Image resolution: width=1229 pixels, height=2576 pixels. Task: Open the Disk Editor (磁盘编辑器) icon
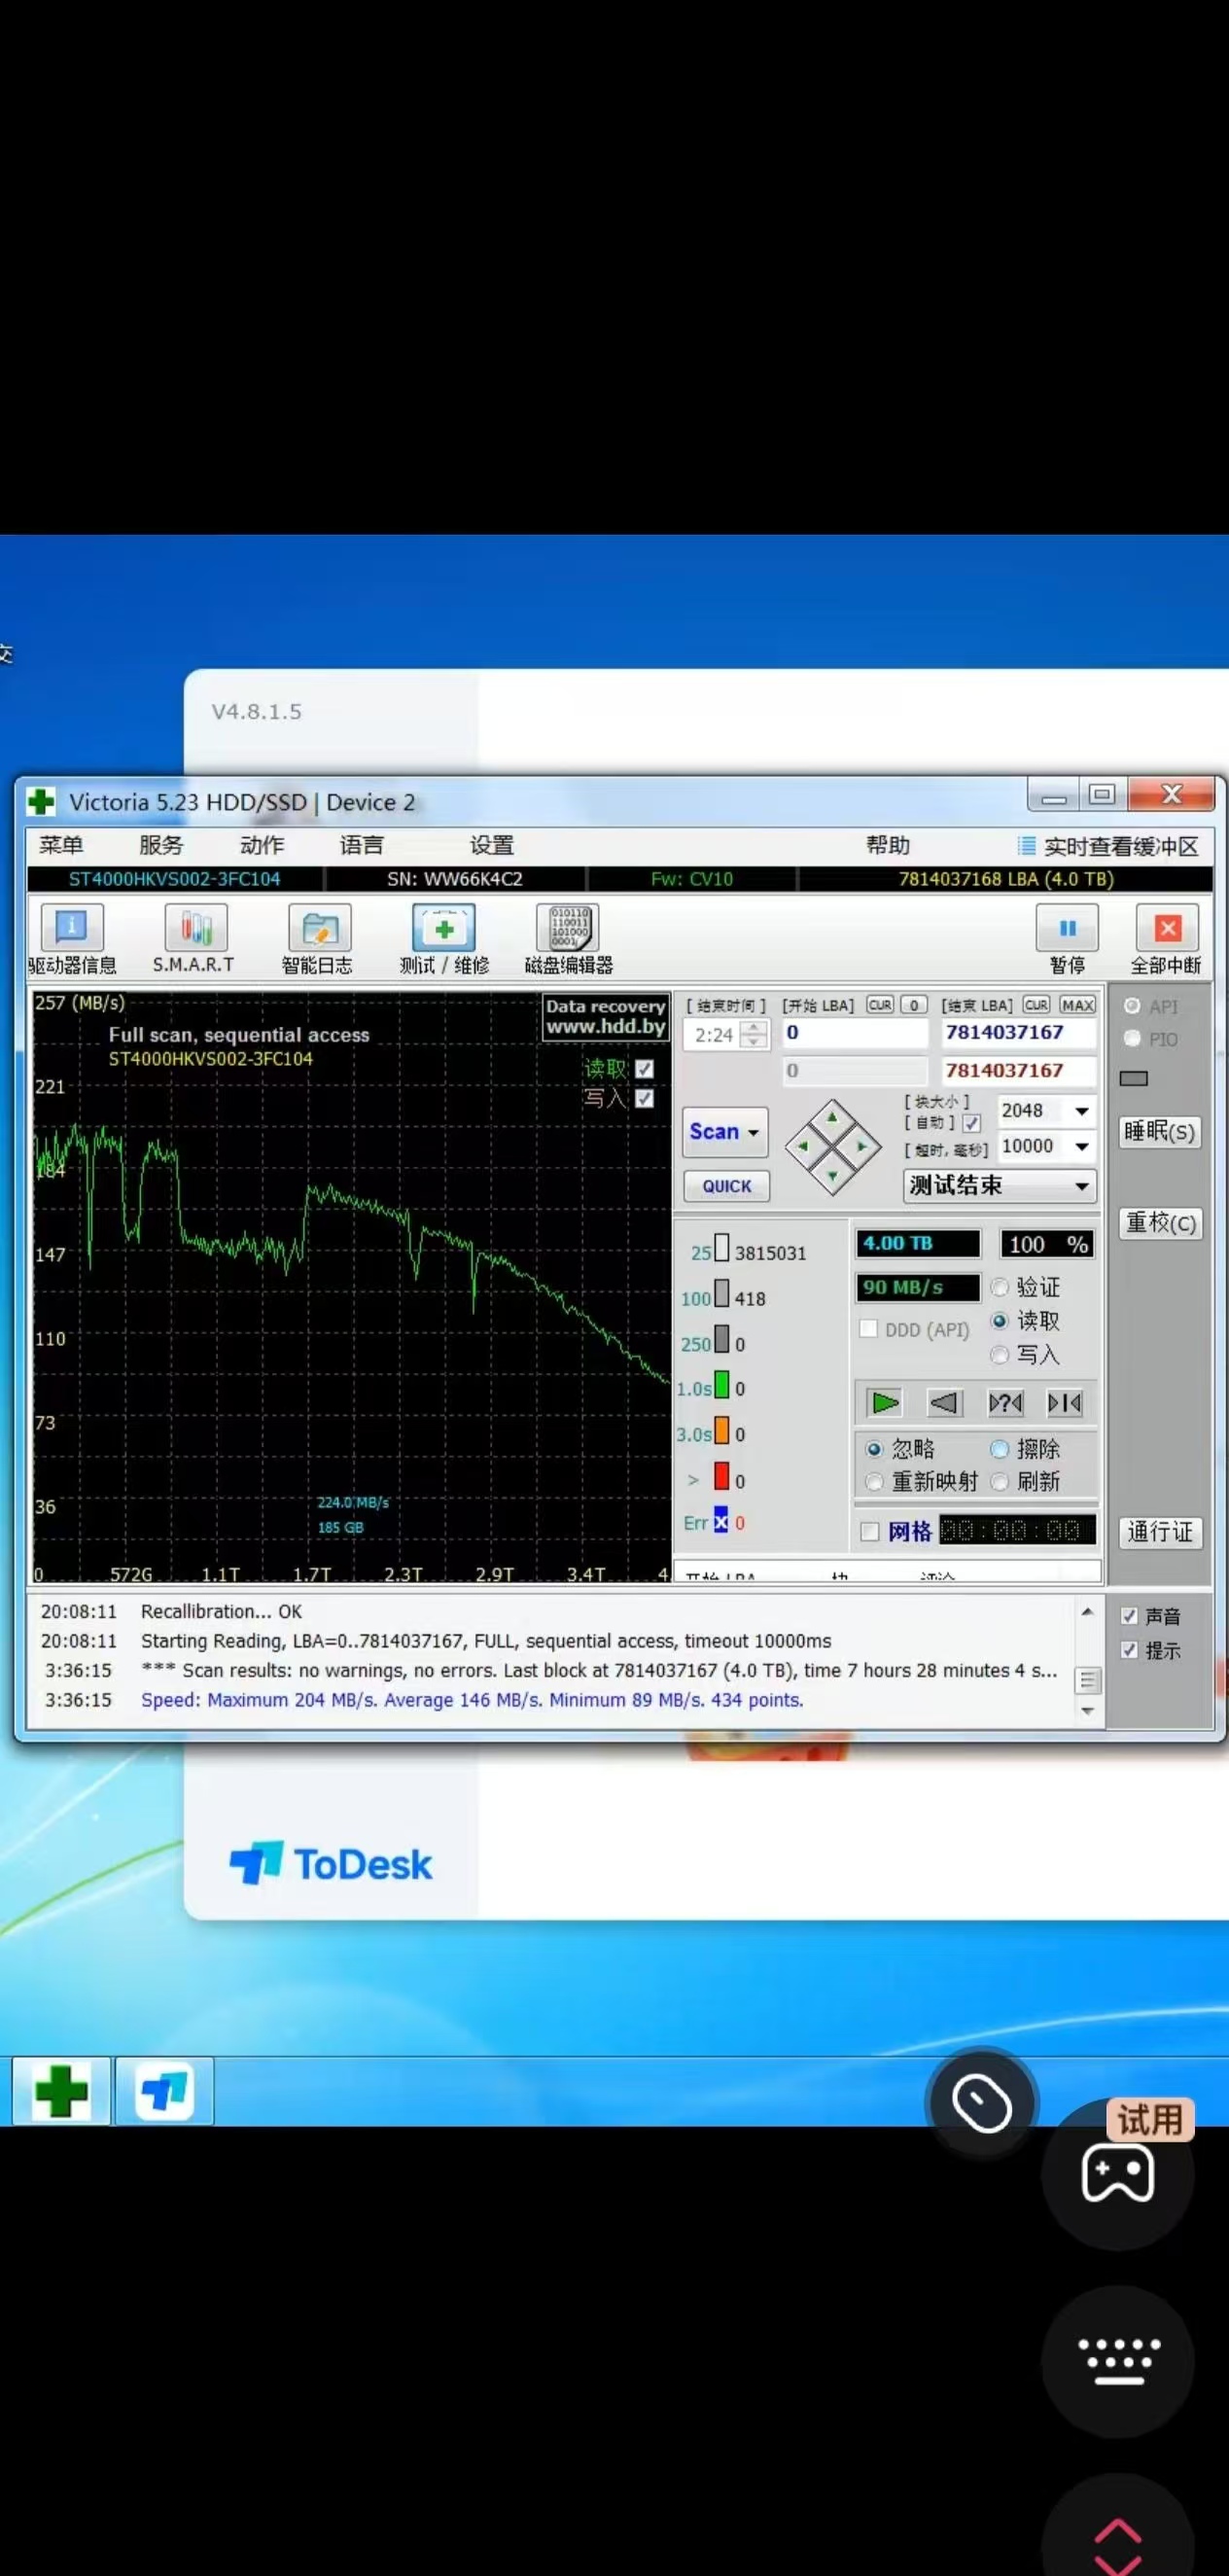click(567, 930)
